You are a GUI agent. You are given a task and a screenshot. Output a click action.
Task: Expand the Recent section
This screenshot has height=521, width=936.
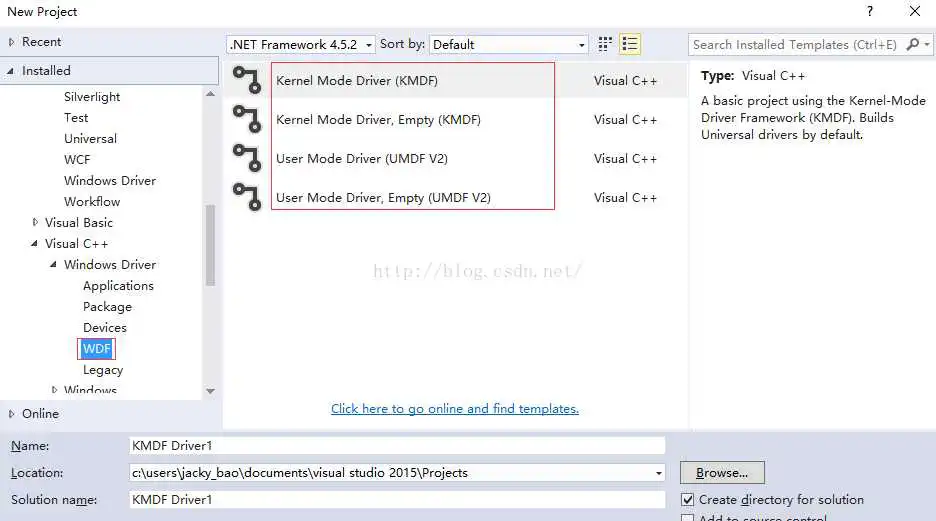coord(12,42)
